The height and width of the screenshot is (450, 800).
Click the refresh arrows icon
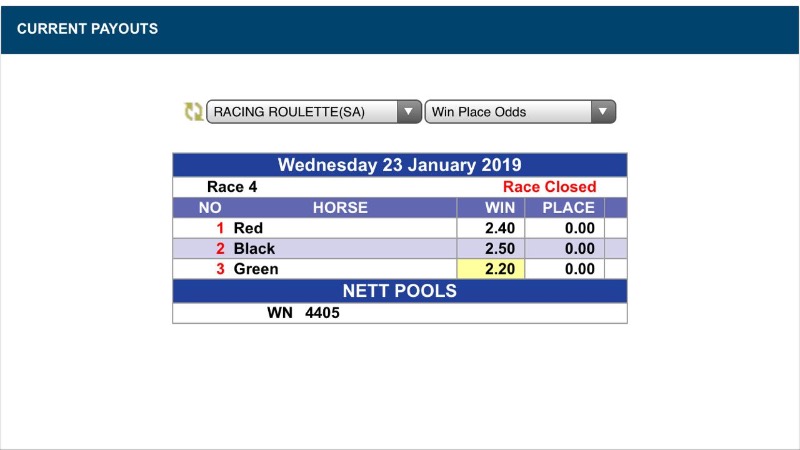(193, 112)
